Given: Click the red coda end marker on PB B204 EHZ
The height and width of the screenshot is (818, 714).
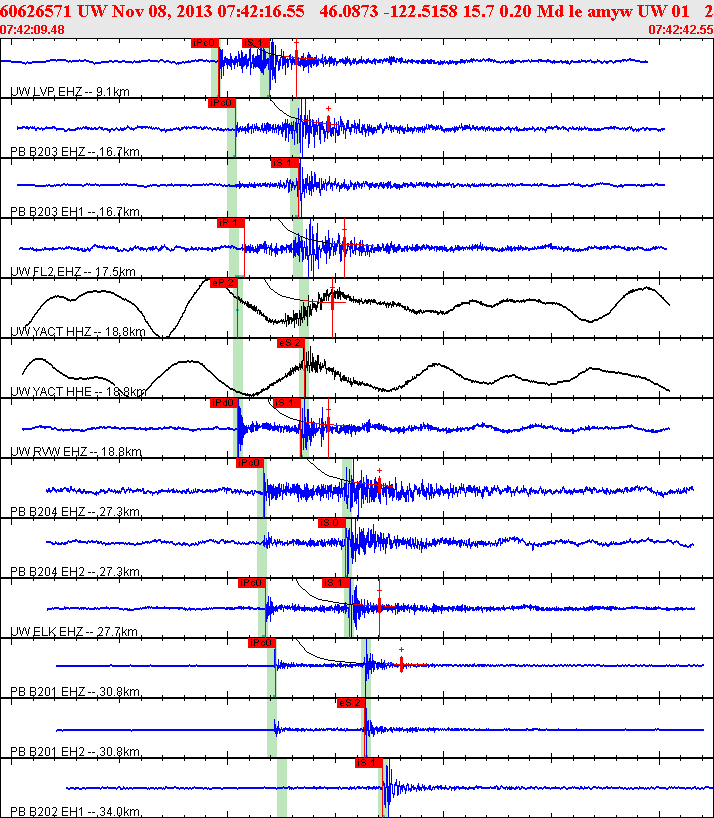Looking at the screenshot, I should 379,485.
